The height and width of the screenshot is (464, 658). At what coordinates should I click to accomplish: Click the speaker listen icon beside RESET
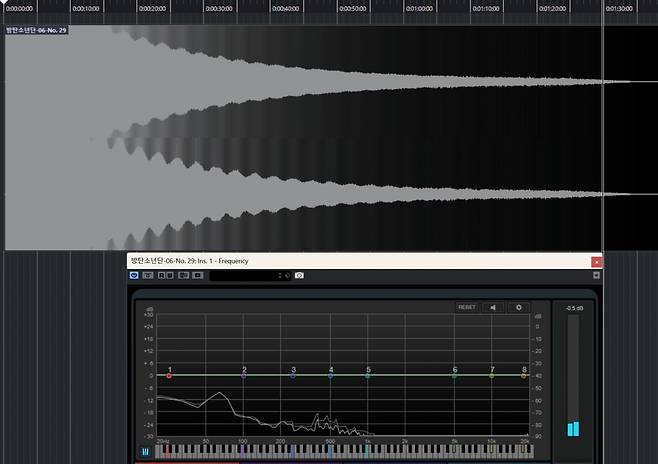493,308
